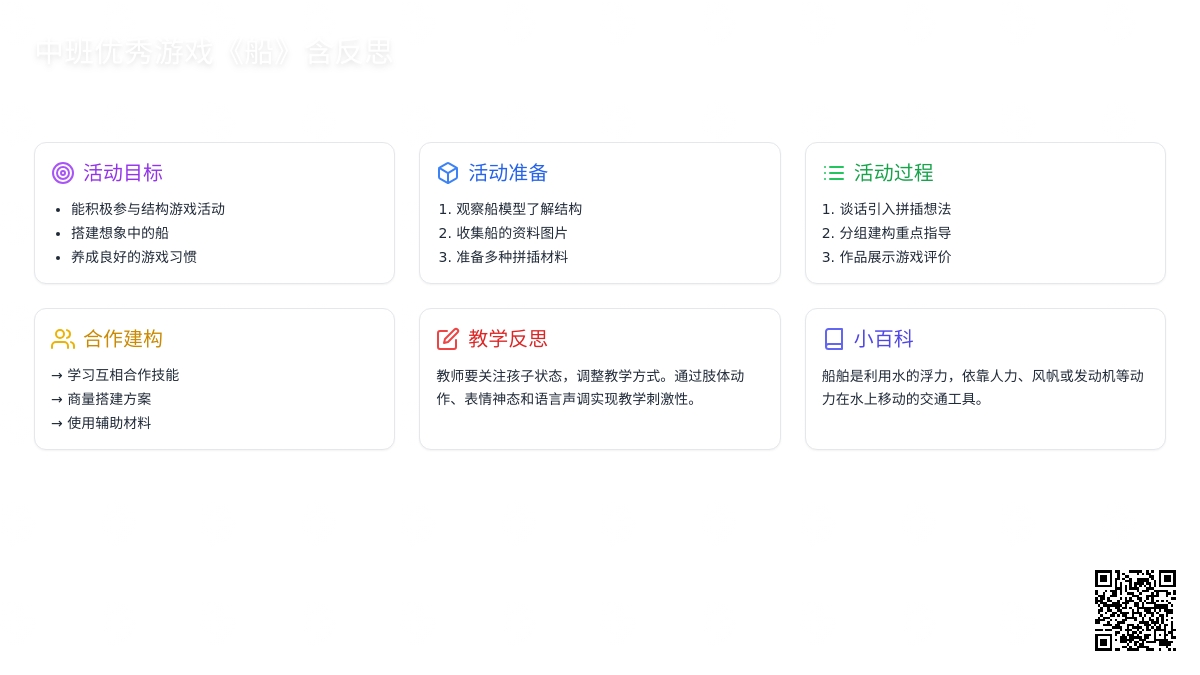The image size is (1200, 675).
Task: Click list item 能积极参与结构游戏活动
Action: click(x=148, y=209)
